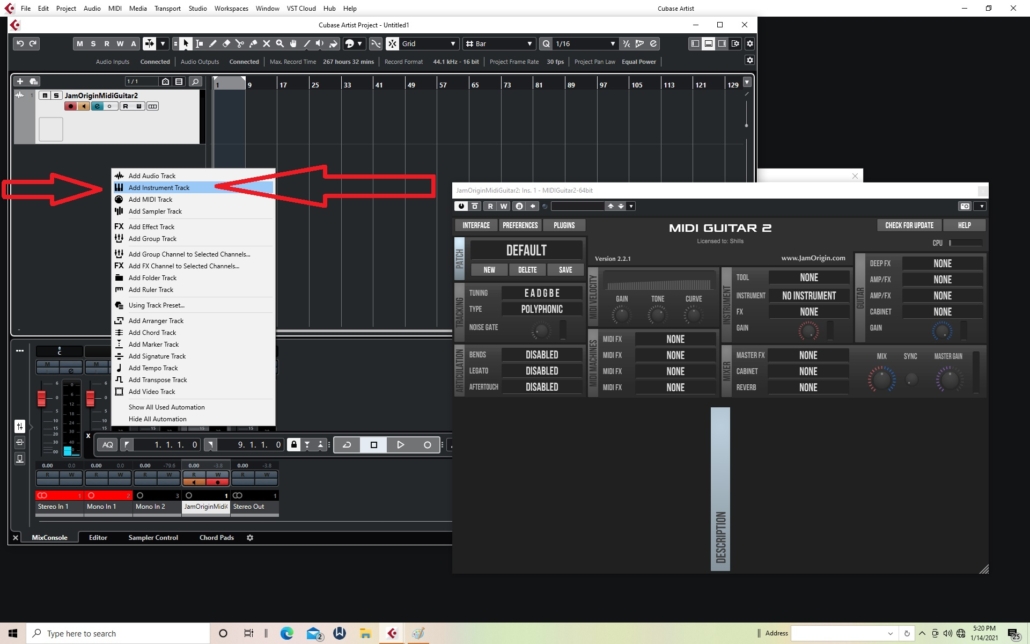
Task: Pick the Erase tool in Cubase toolbar
Action: pos(226,43)
